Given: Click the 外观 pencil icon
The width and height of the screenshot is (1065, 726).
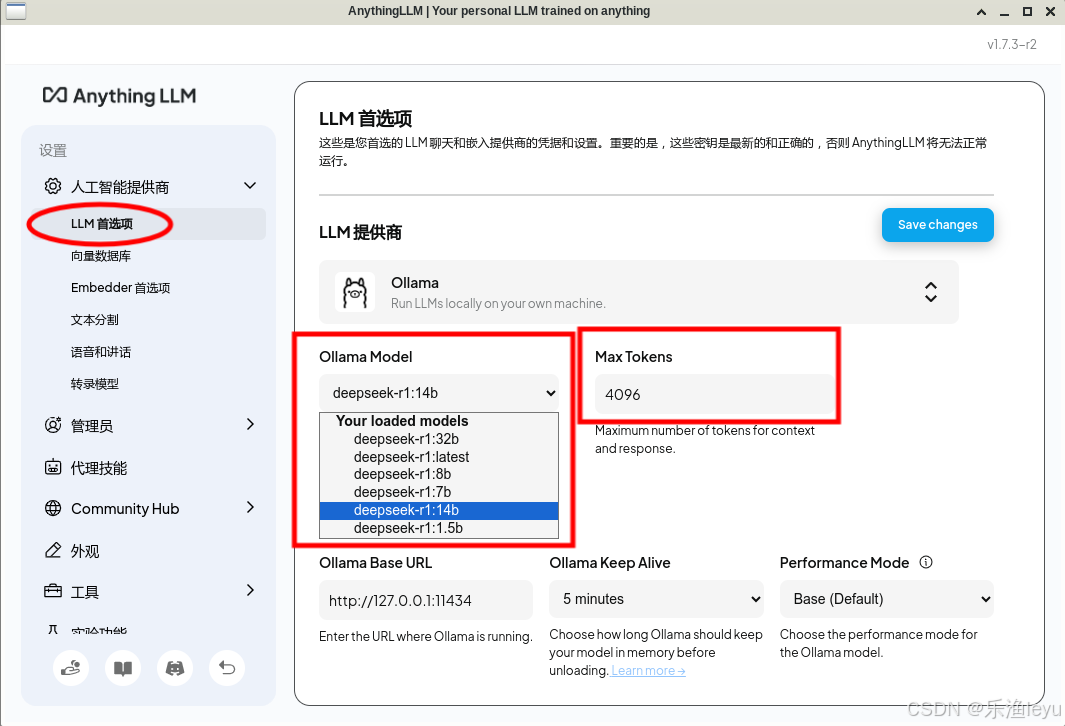Looking at the screenshot, I should [53, 550].
